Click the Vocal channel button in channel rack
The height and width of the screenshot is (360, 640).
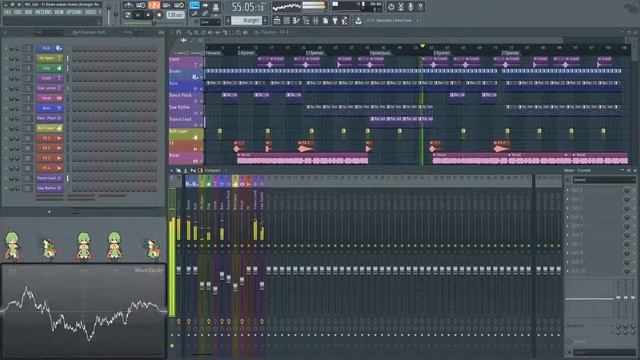coord(50,98)
